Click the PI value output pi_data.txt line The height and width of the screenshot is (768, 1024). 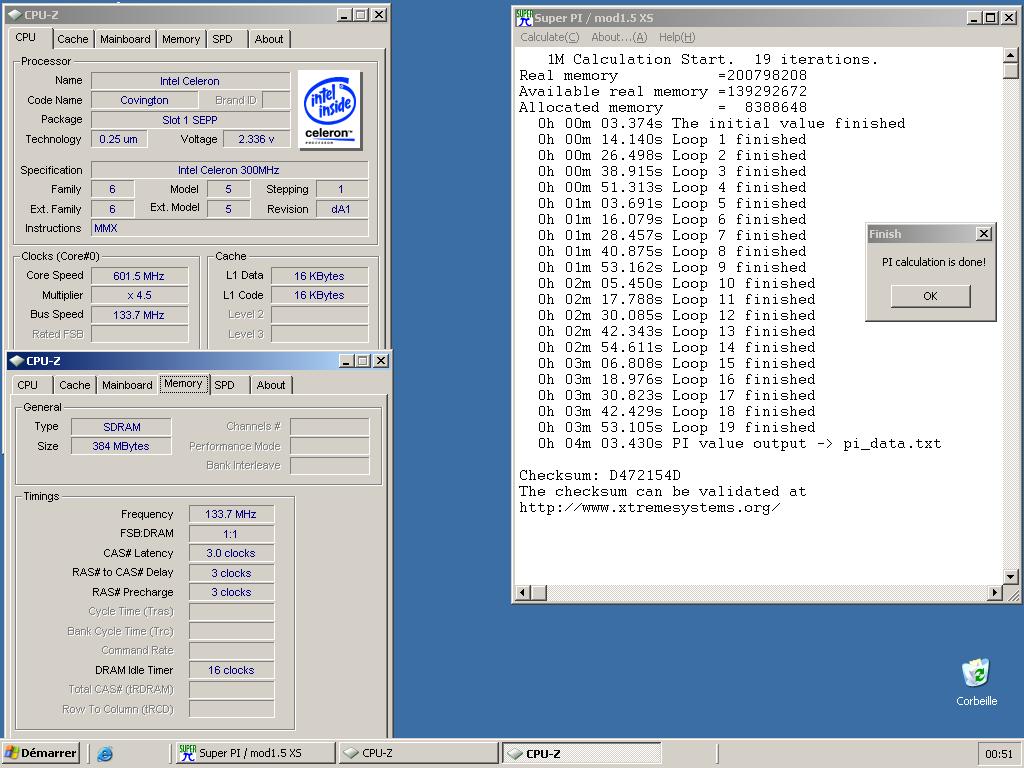pos(739,443)
